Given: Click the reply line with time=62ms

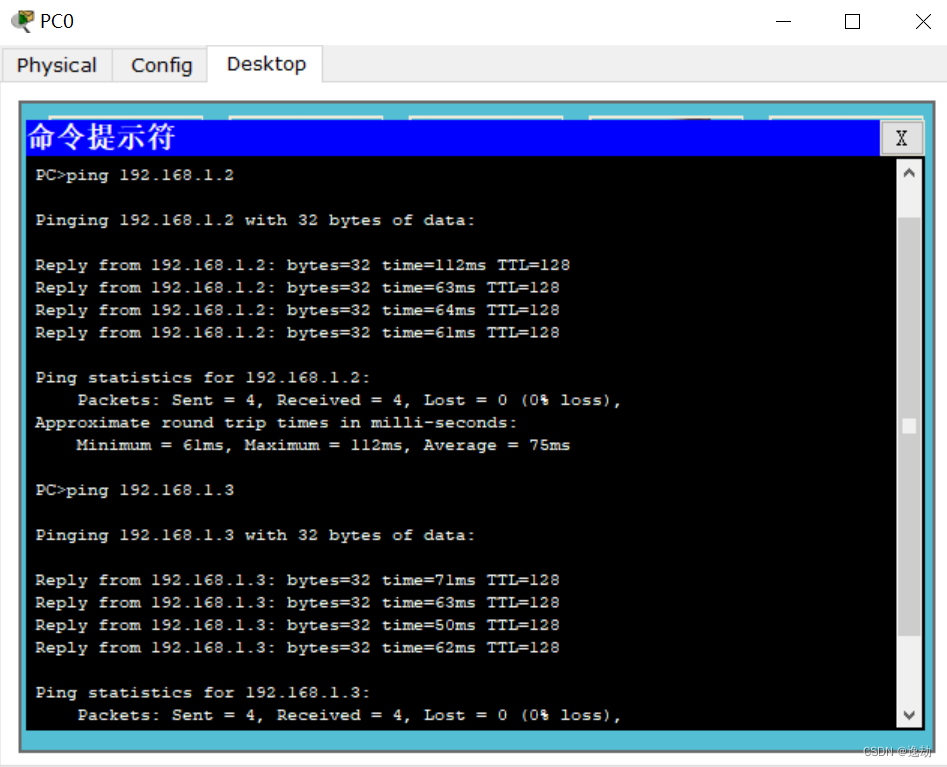Looking at the screenshot, I should (x=297, y=647).
